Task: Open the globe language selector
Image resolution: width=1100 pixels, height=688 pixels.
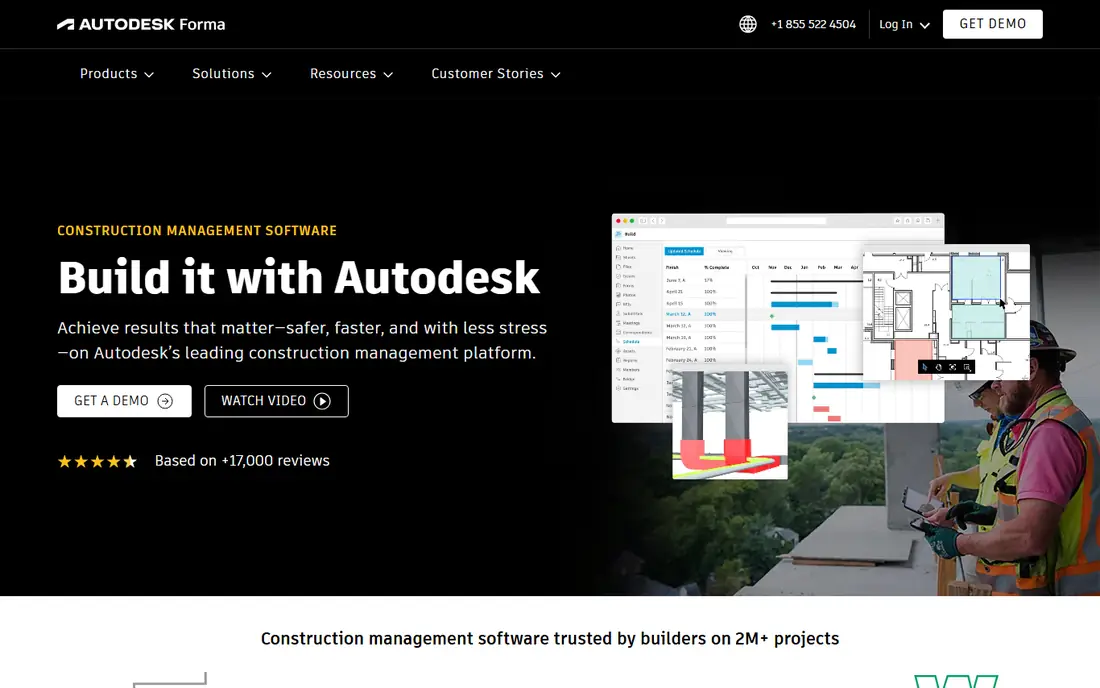Action: pos(748,25)
